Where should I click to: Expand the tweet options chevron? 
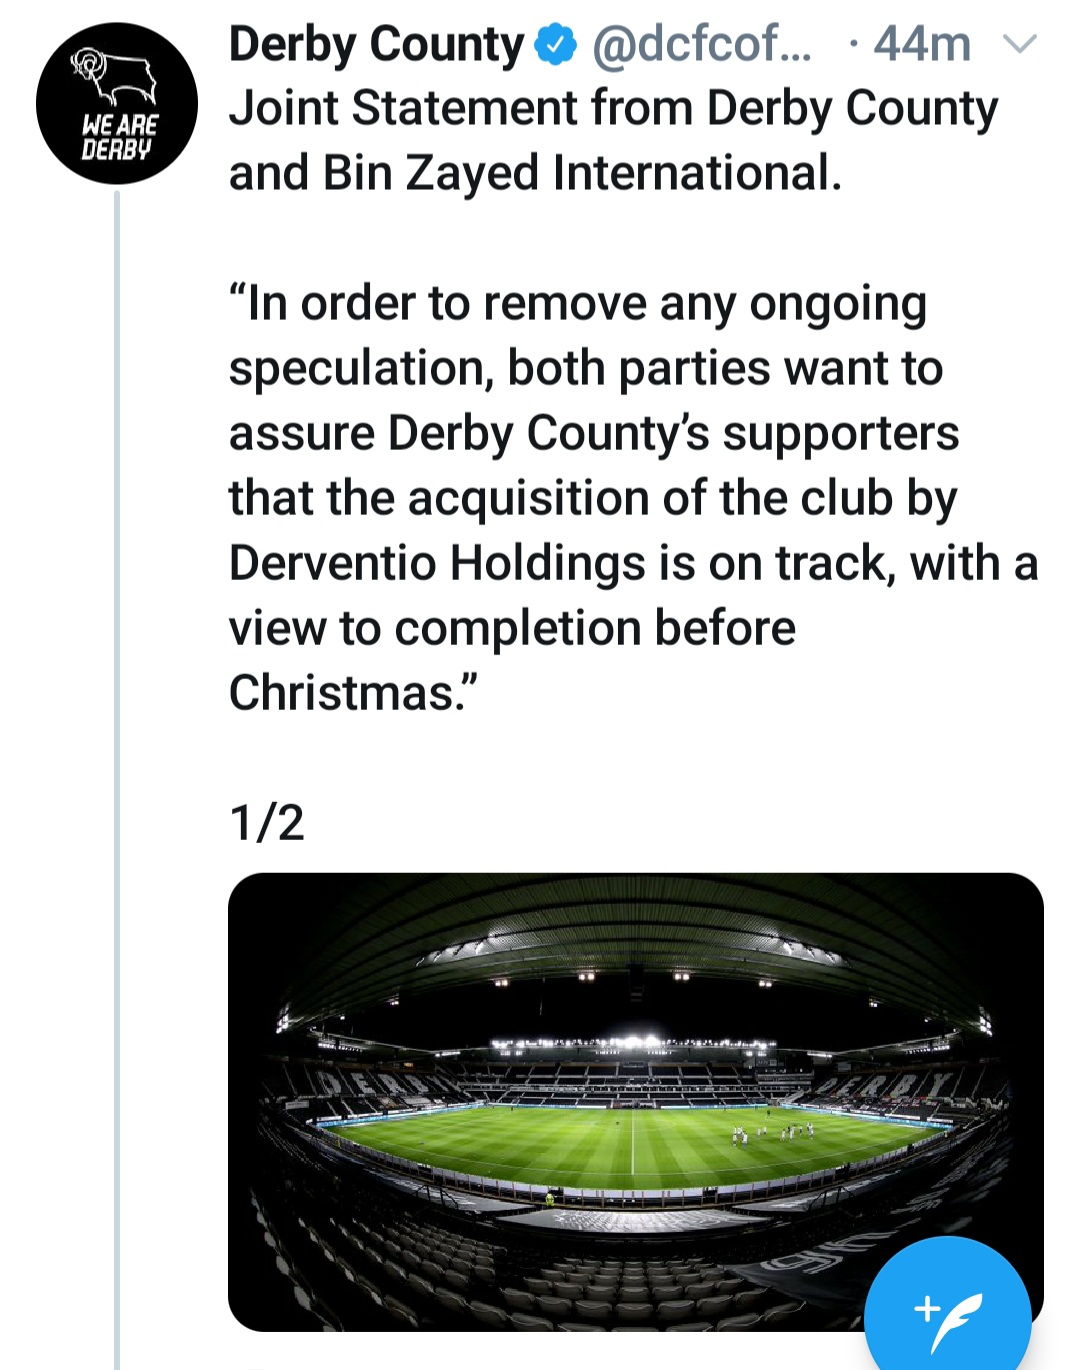[1020, 45]
